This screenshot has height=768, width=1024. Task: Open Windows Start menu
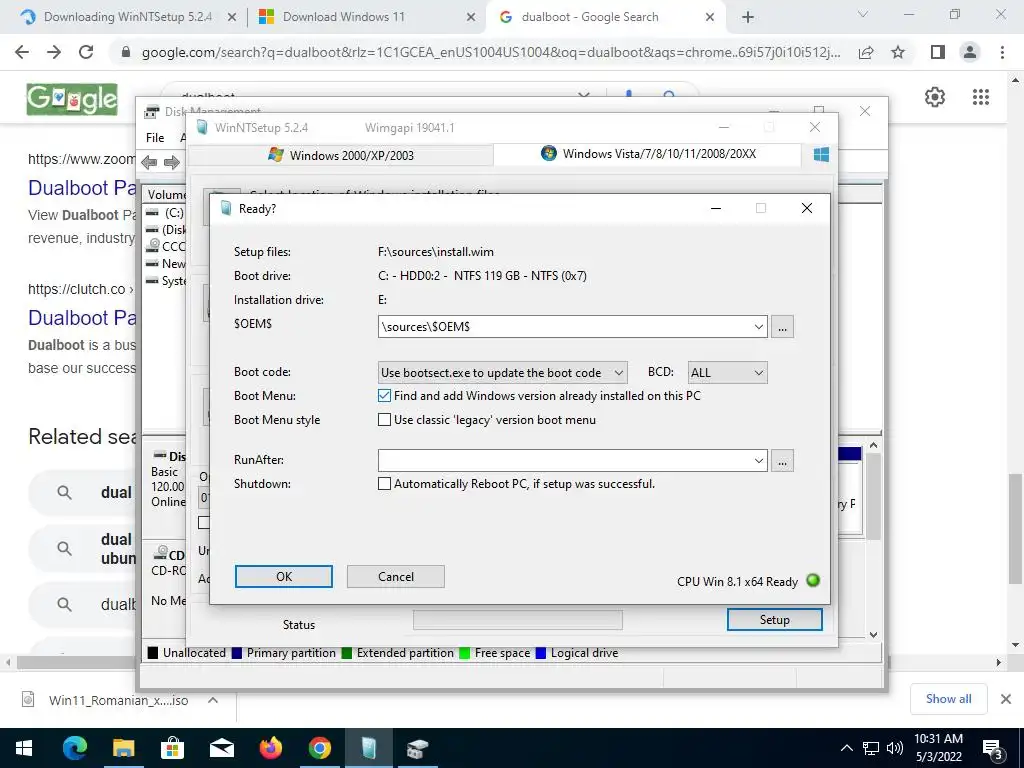[24, 748]
